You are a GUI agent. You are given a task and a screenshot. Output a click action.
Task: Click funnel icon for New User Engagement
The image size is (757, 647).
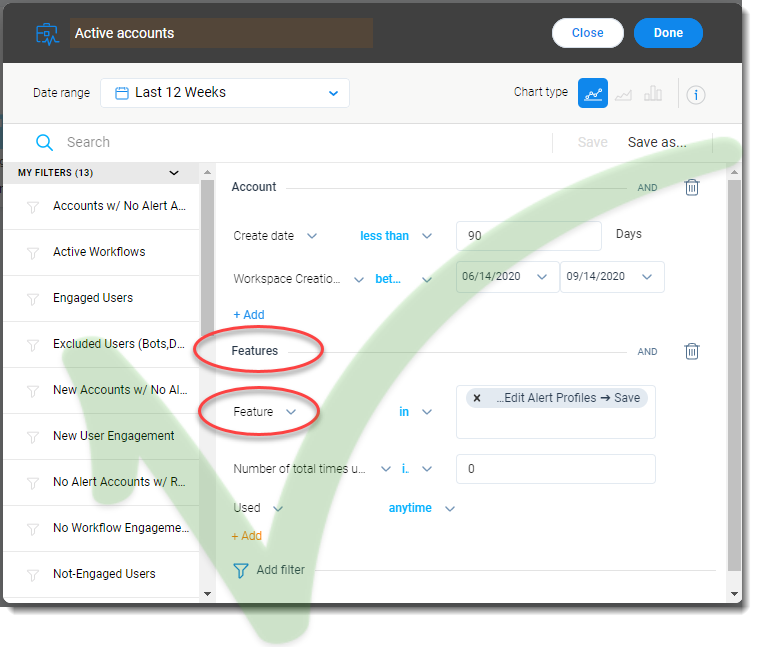coord(33,437)
